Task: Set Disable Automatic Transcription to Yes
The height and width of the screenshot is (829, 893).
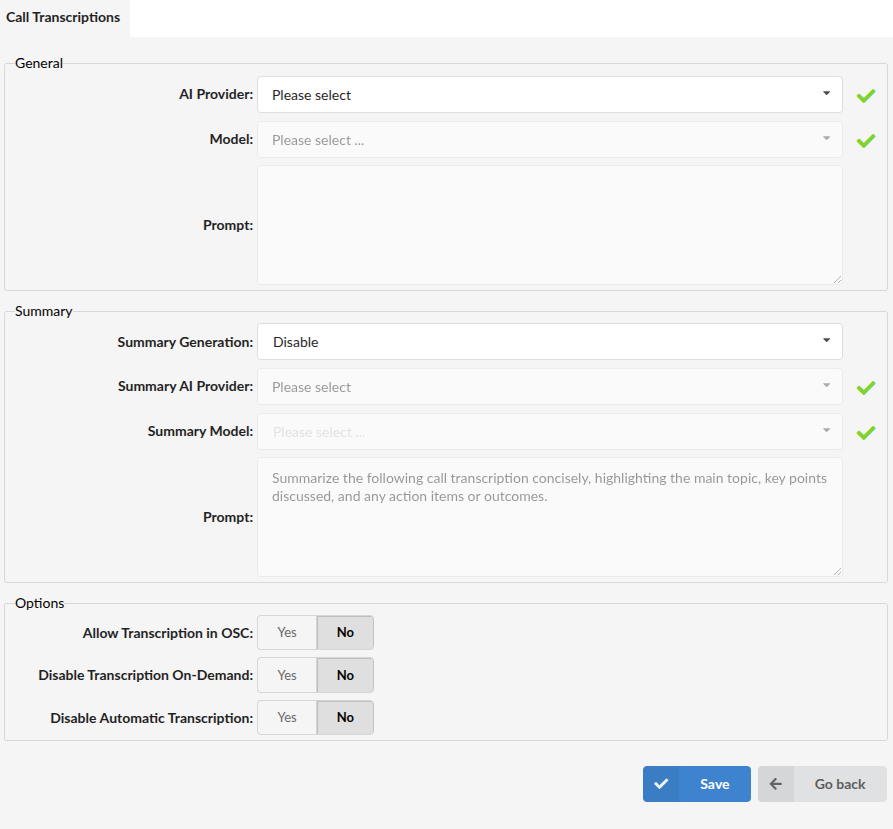Action: point(287,717)
